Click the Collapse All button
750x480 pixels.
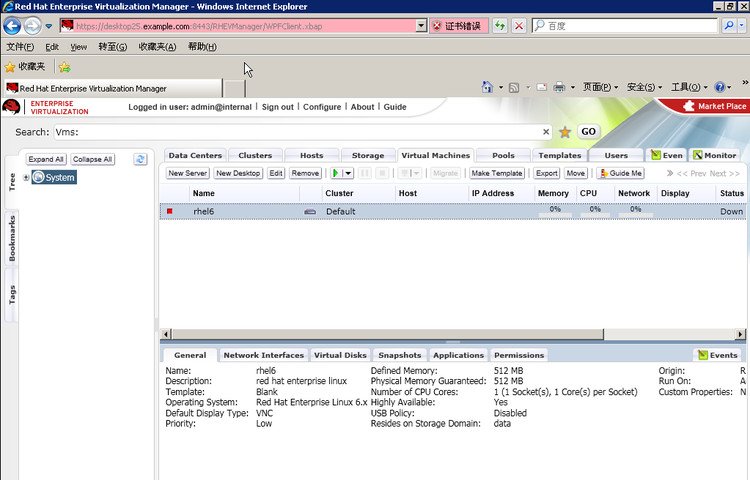coord(92,159)
